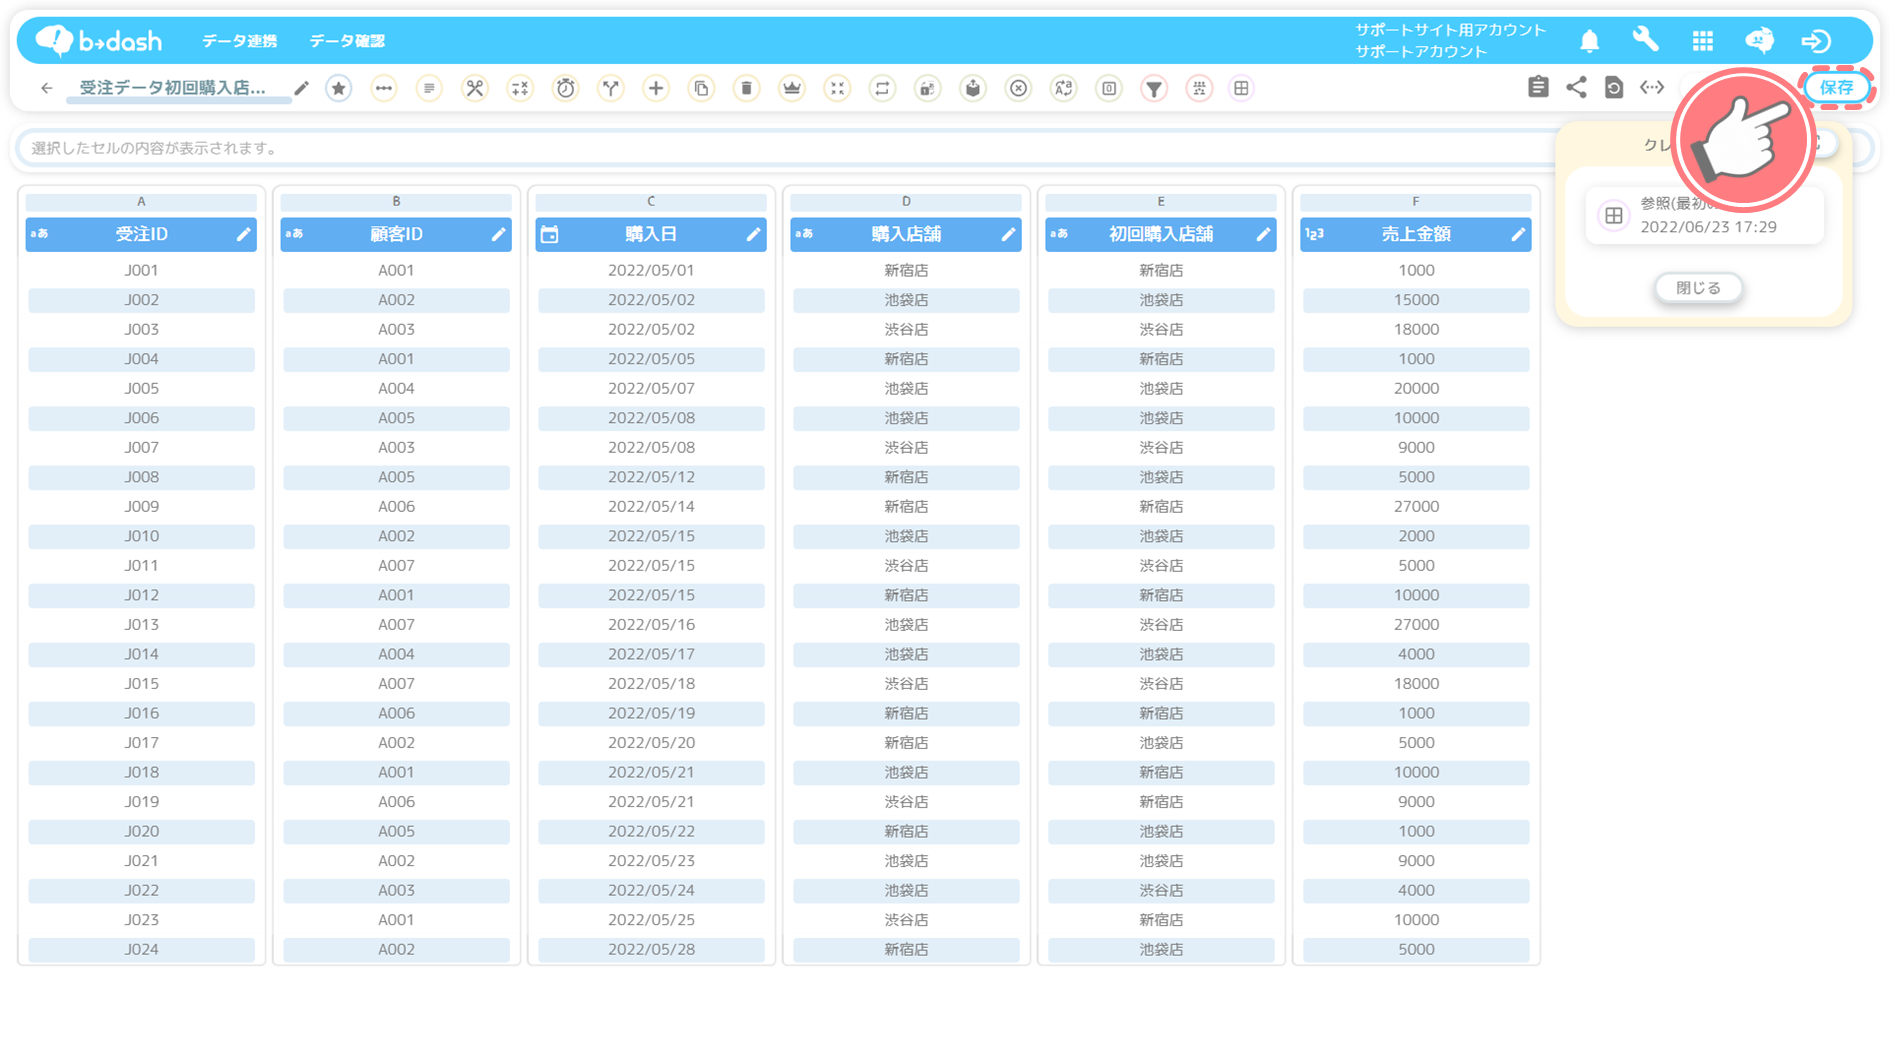Open the データ確認 menu
This screenshot has width=1890, height=1063.
coord(347,41)
